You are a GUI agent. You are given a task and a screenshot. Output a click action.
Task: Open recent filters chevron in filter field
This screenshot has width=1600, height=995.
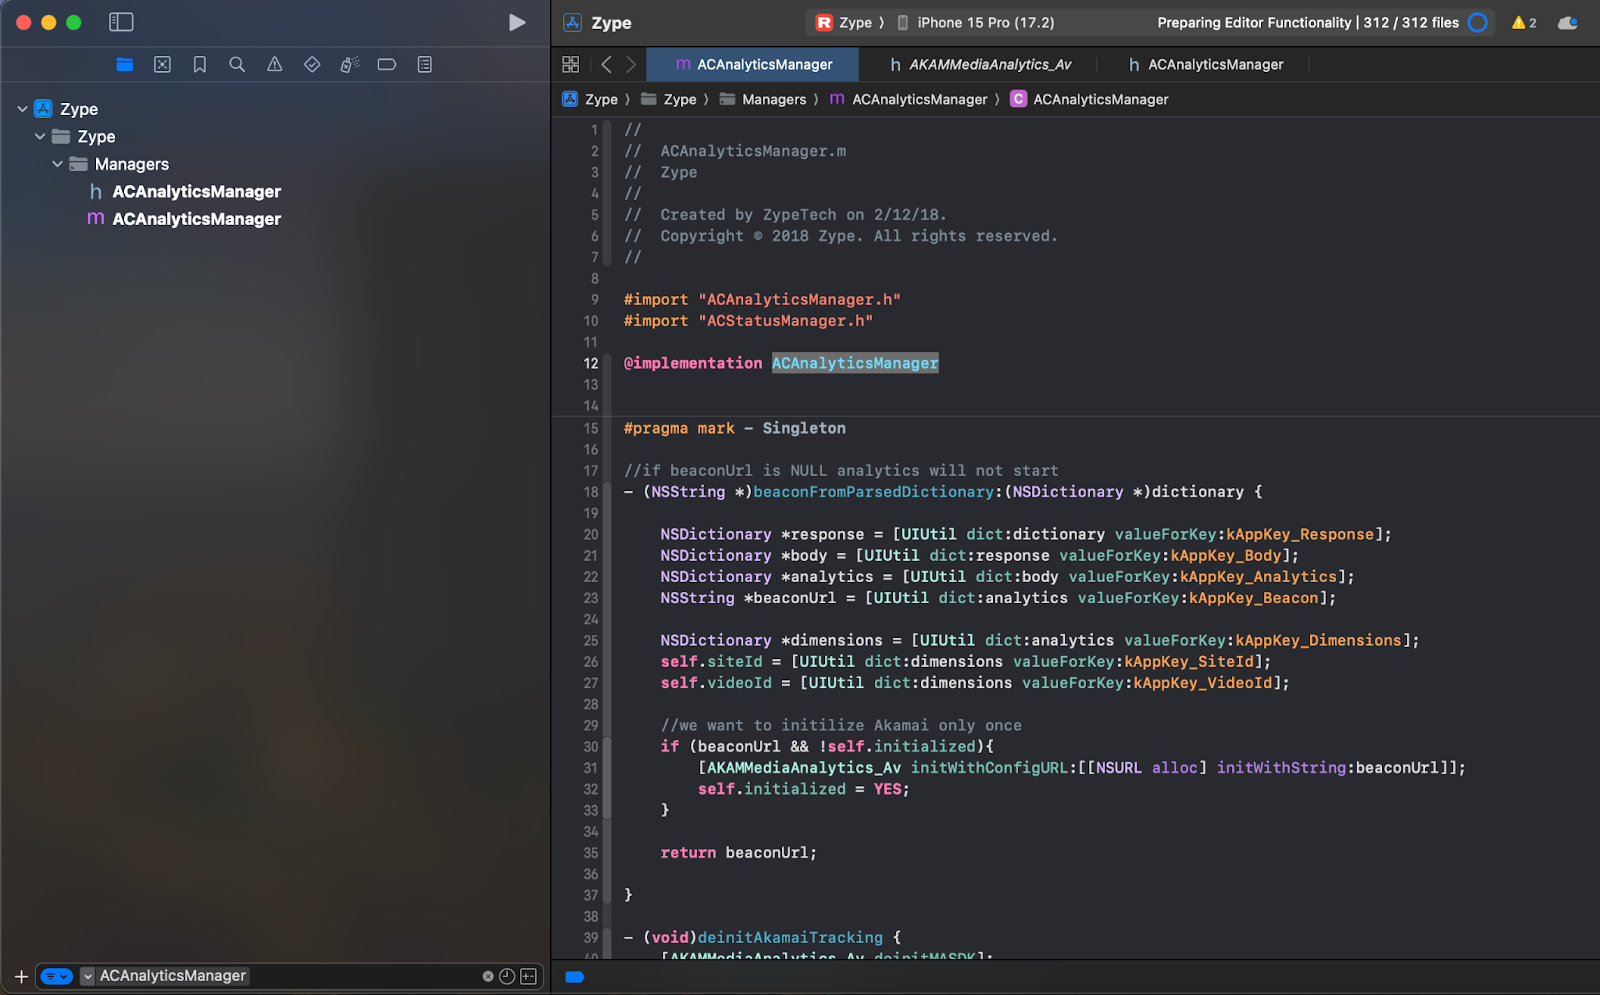(x=88, y=976)
